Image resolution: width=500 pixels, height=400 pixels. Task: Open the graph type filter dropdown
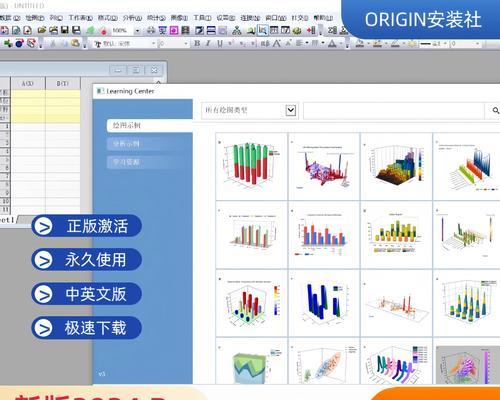(291, 110)
